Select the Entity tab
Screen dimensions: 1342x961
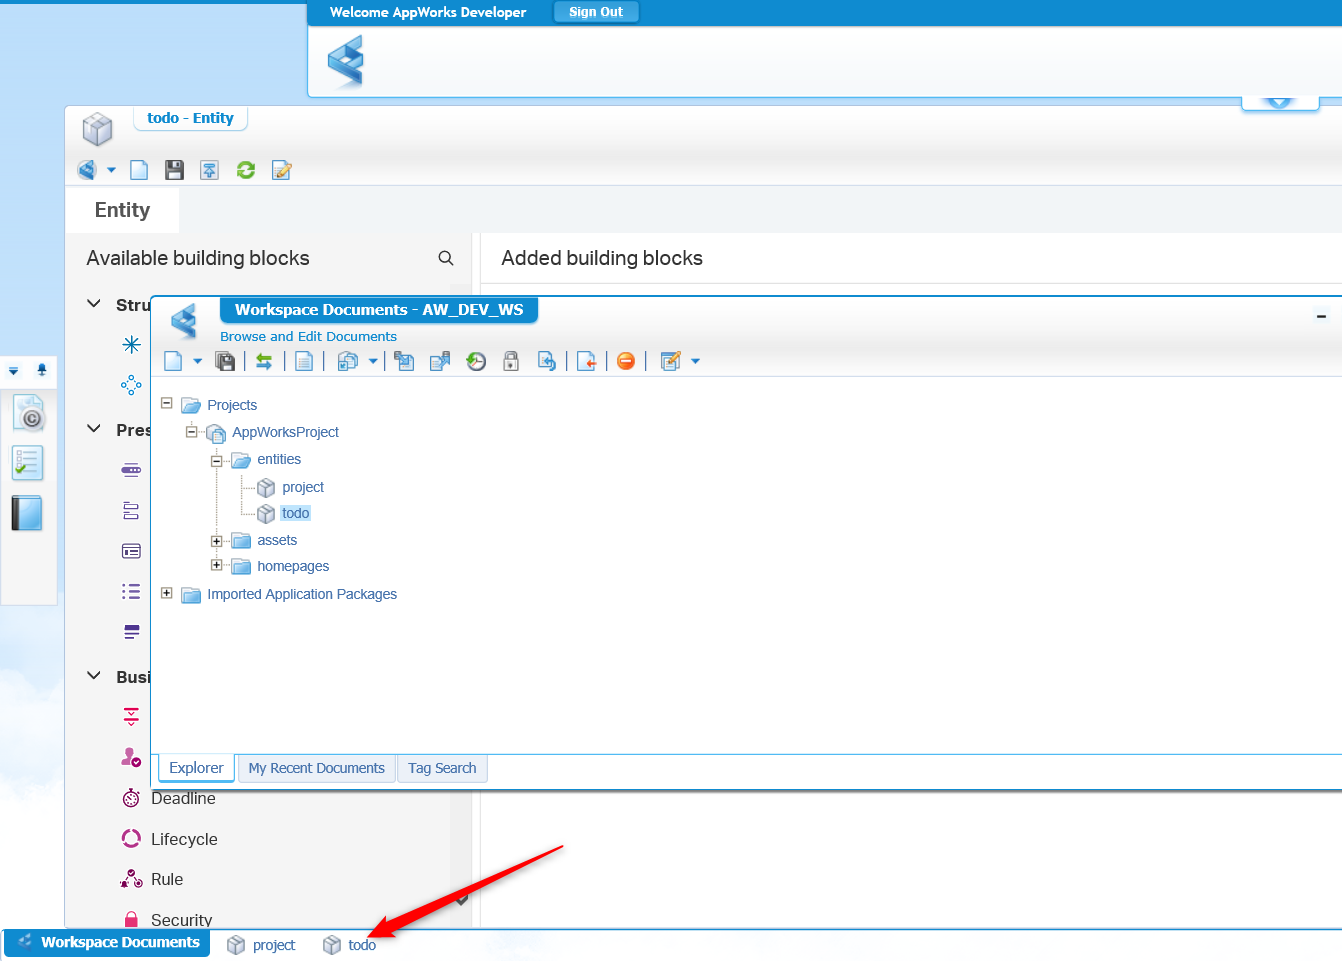coord(122,210)
